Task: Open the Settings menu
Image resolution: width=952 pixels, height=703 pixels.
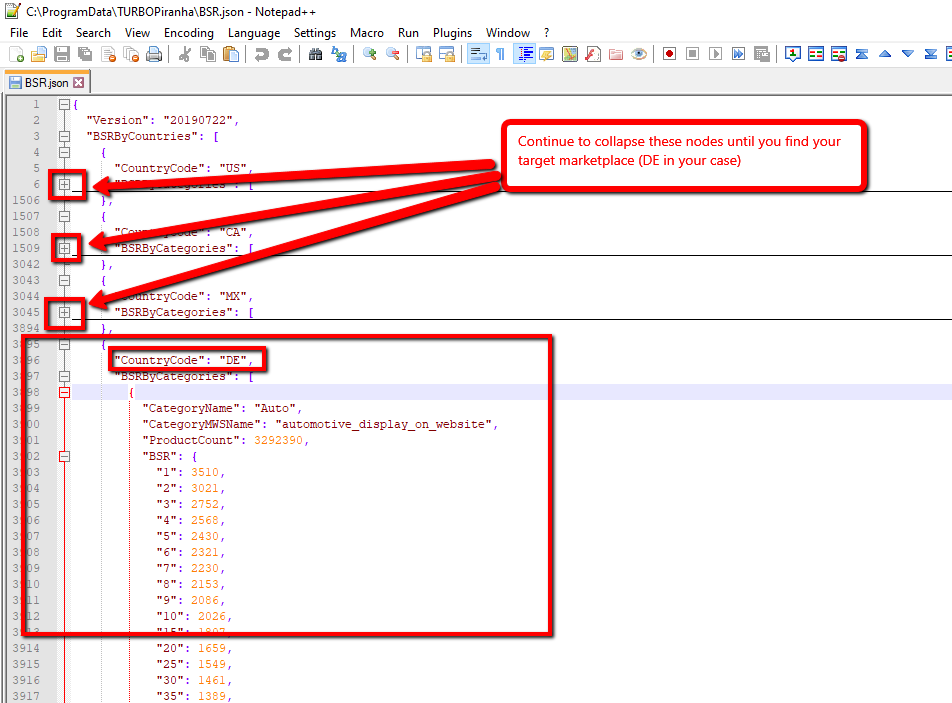Action: tap(314, 33)
